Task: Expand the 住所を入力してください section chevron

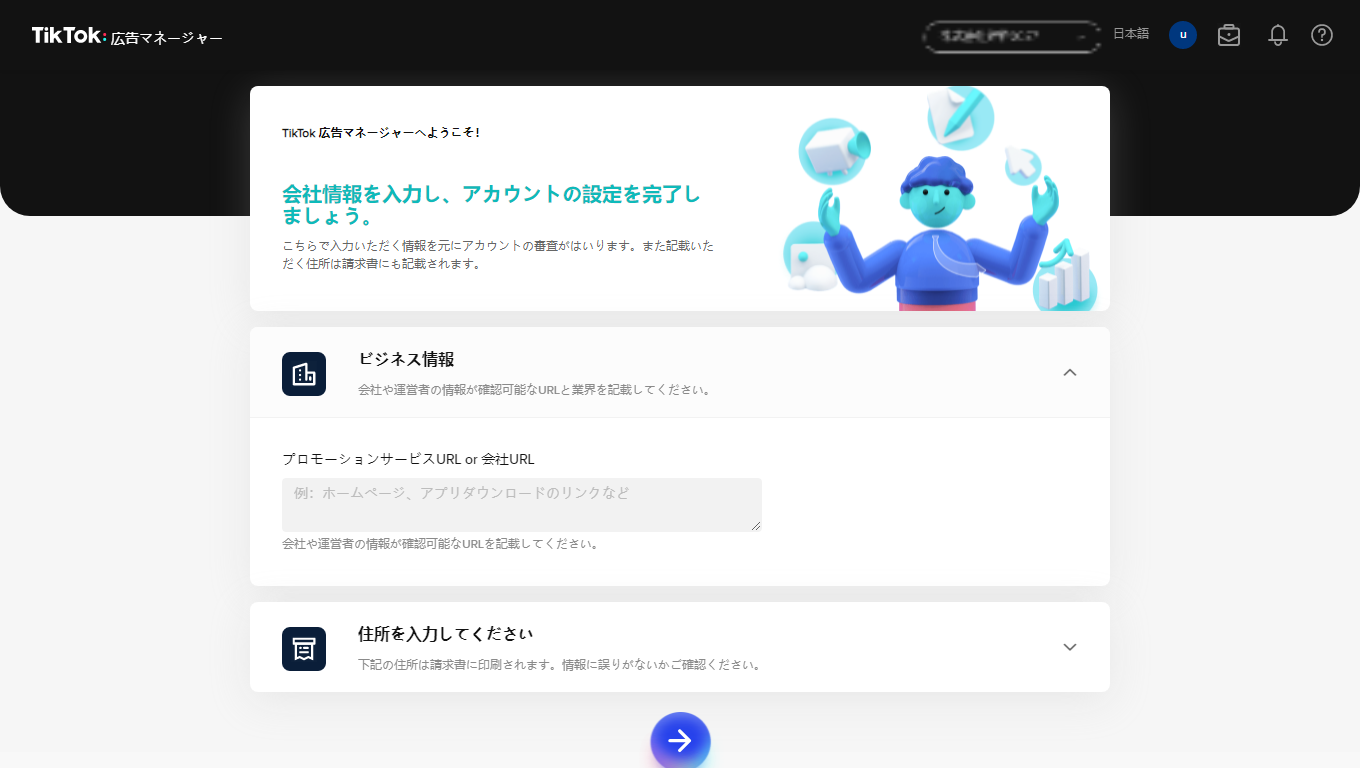Action: 1070,647
